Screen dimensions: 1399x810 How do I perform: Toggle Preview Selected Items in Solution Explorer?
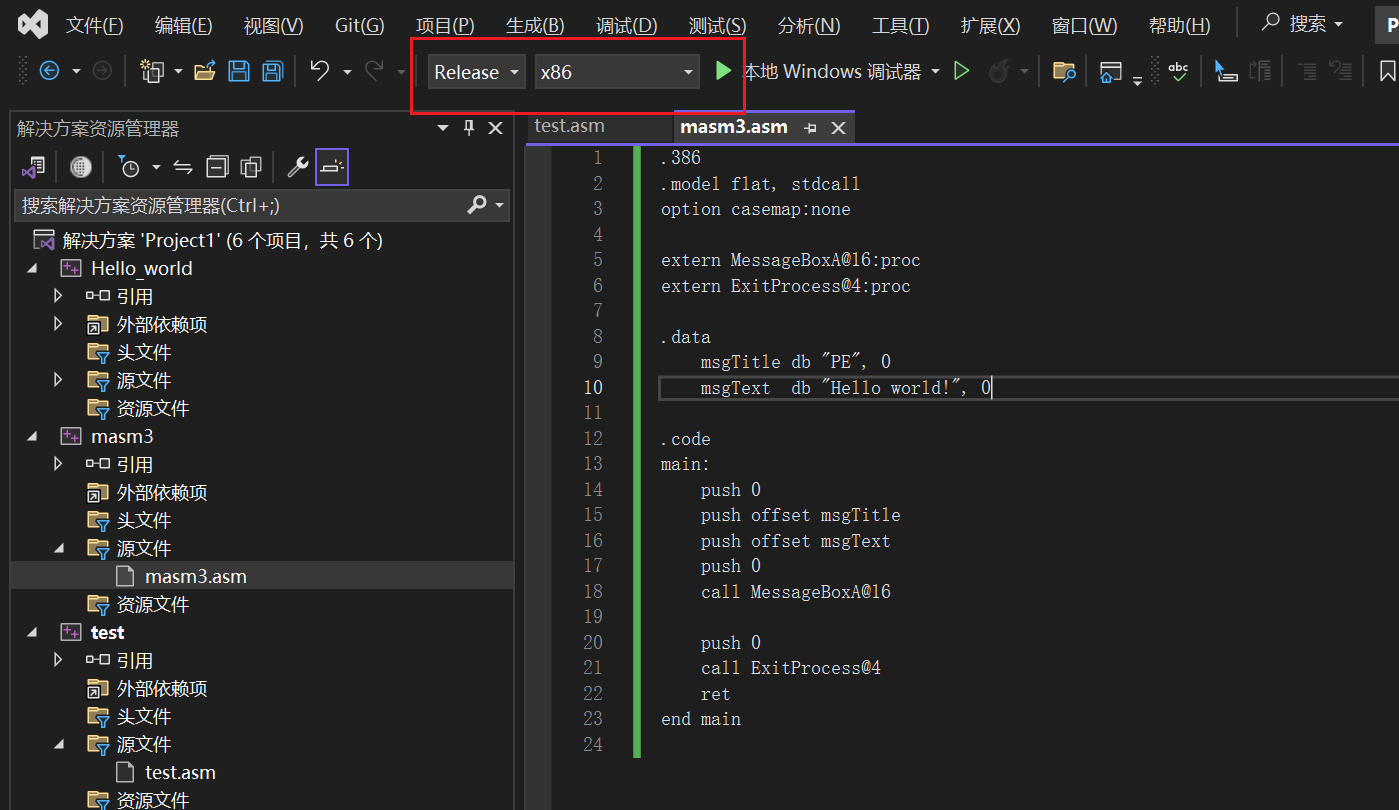click(x=332, y=167)
